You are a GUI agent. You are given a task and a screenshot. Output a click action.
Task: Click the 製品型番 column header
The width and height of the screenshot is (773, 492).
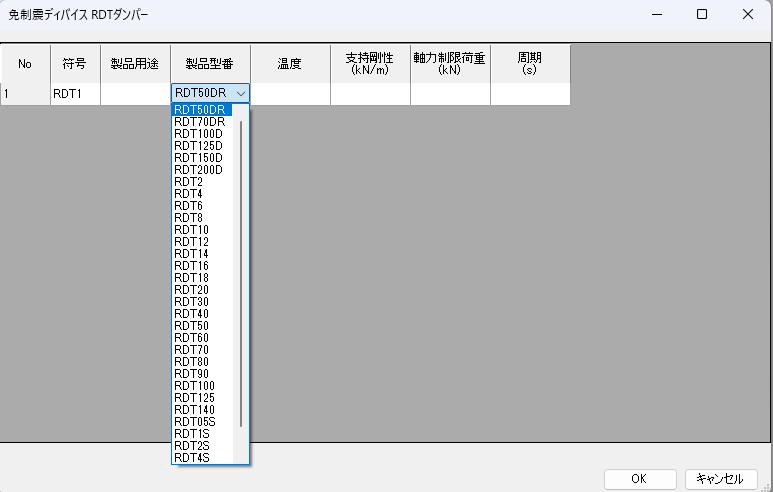pyautogui.click(x=211, y=64)
